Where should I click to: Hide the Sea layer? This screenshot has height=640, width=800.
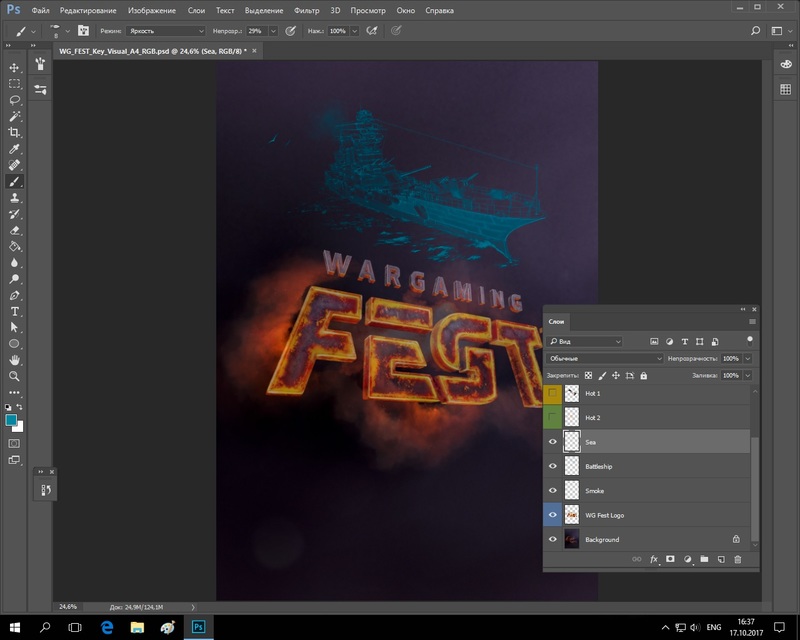(553, 442)
